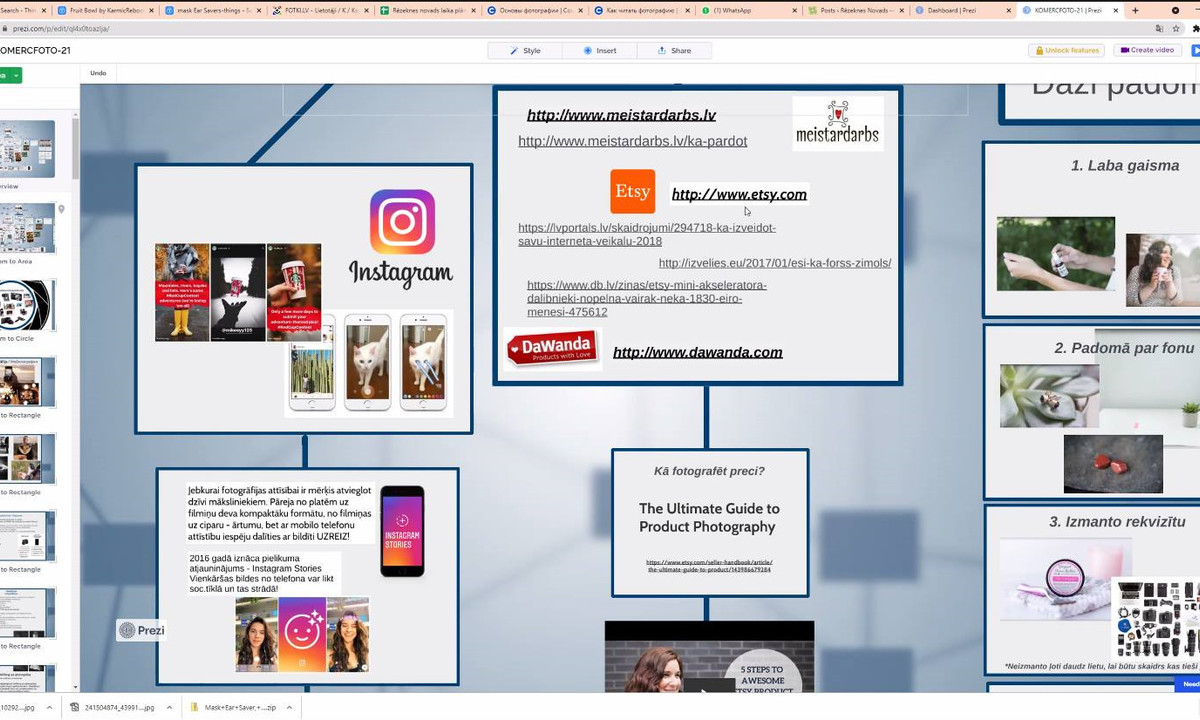Click the Unlock features button
This screenshot has width=1200, height=720.
click(x=1067, y=50)
